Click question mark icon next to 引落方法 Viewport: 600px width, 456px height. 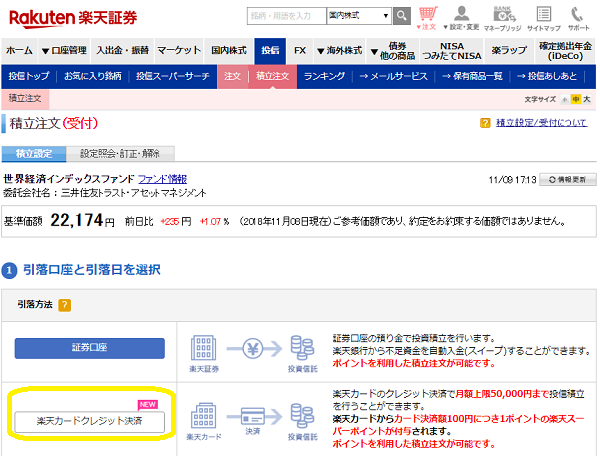coord(64,305)
